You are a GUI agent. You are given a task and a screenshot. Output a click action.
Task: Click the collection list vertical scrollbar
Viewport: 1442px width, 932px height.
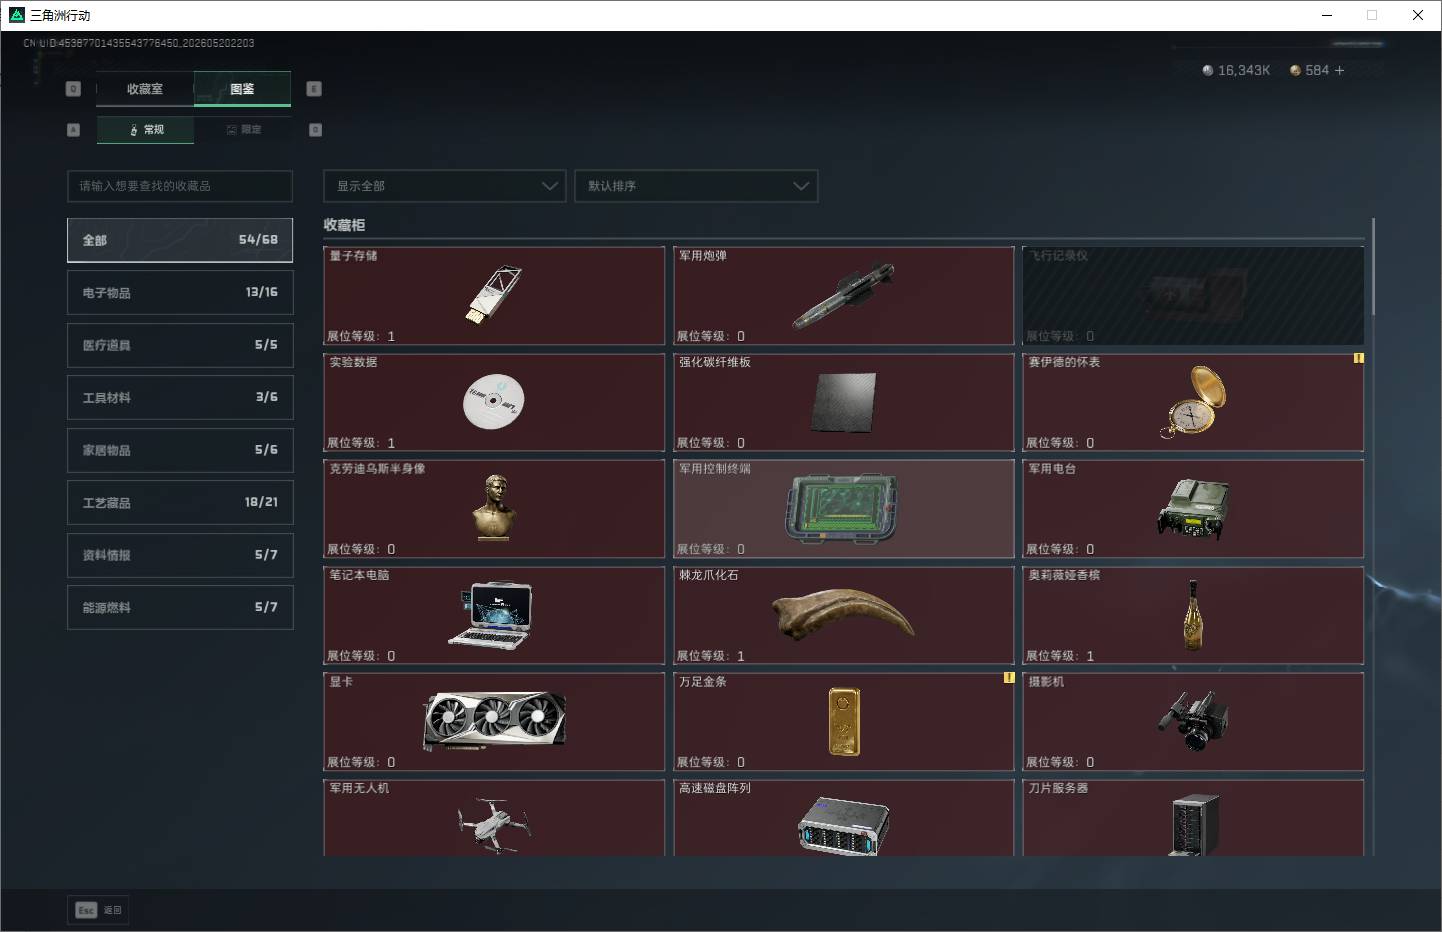(x=1373, y=268)
